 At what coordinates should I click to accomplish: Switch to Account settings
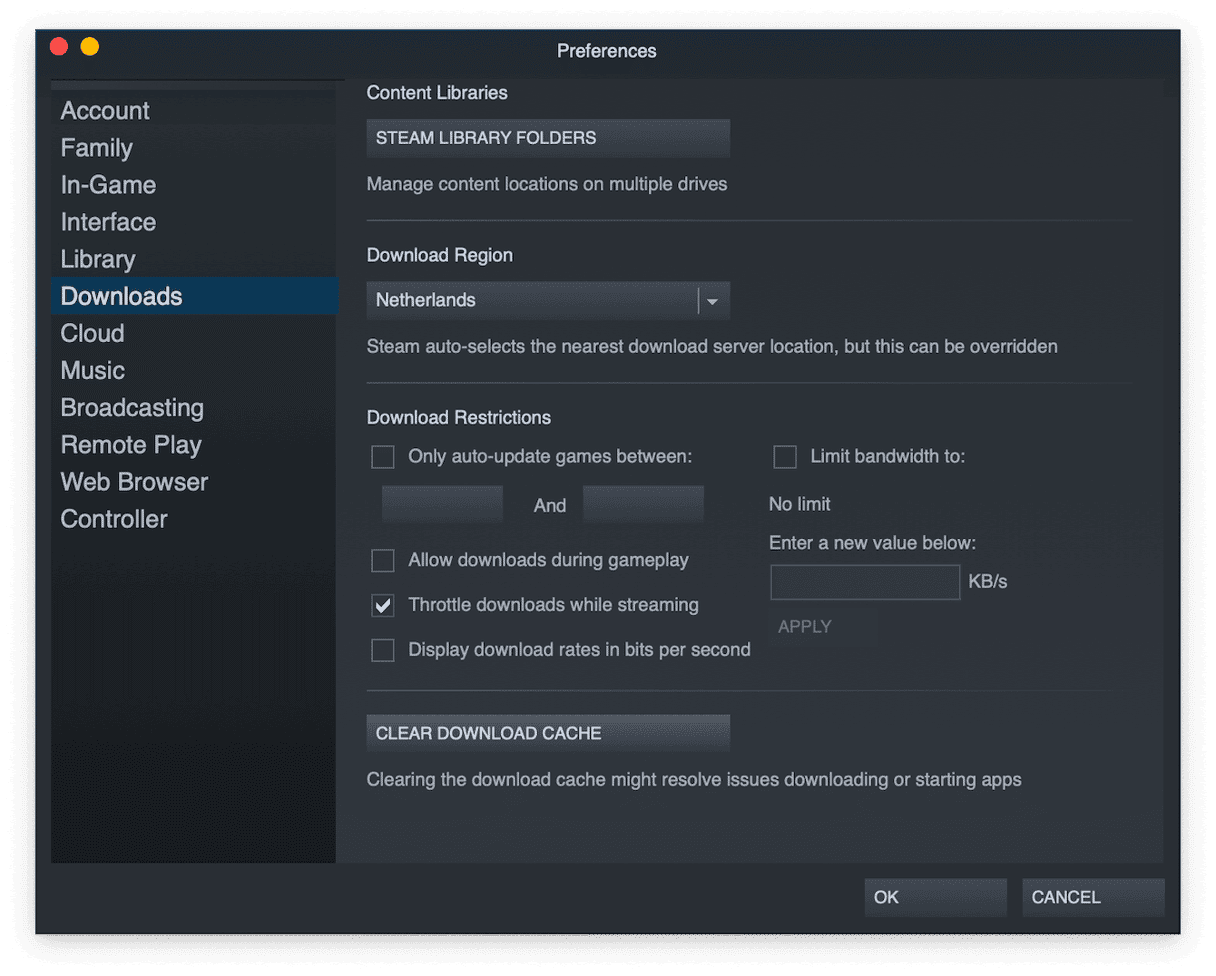coord(105,110)
